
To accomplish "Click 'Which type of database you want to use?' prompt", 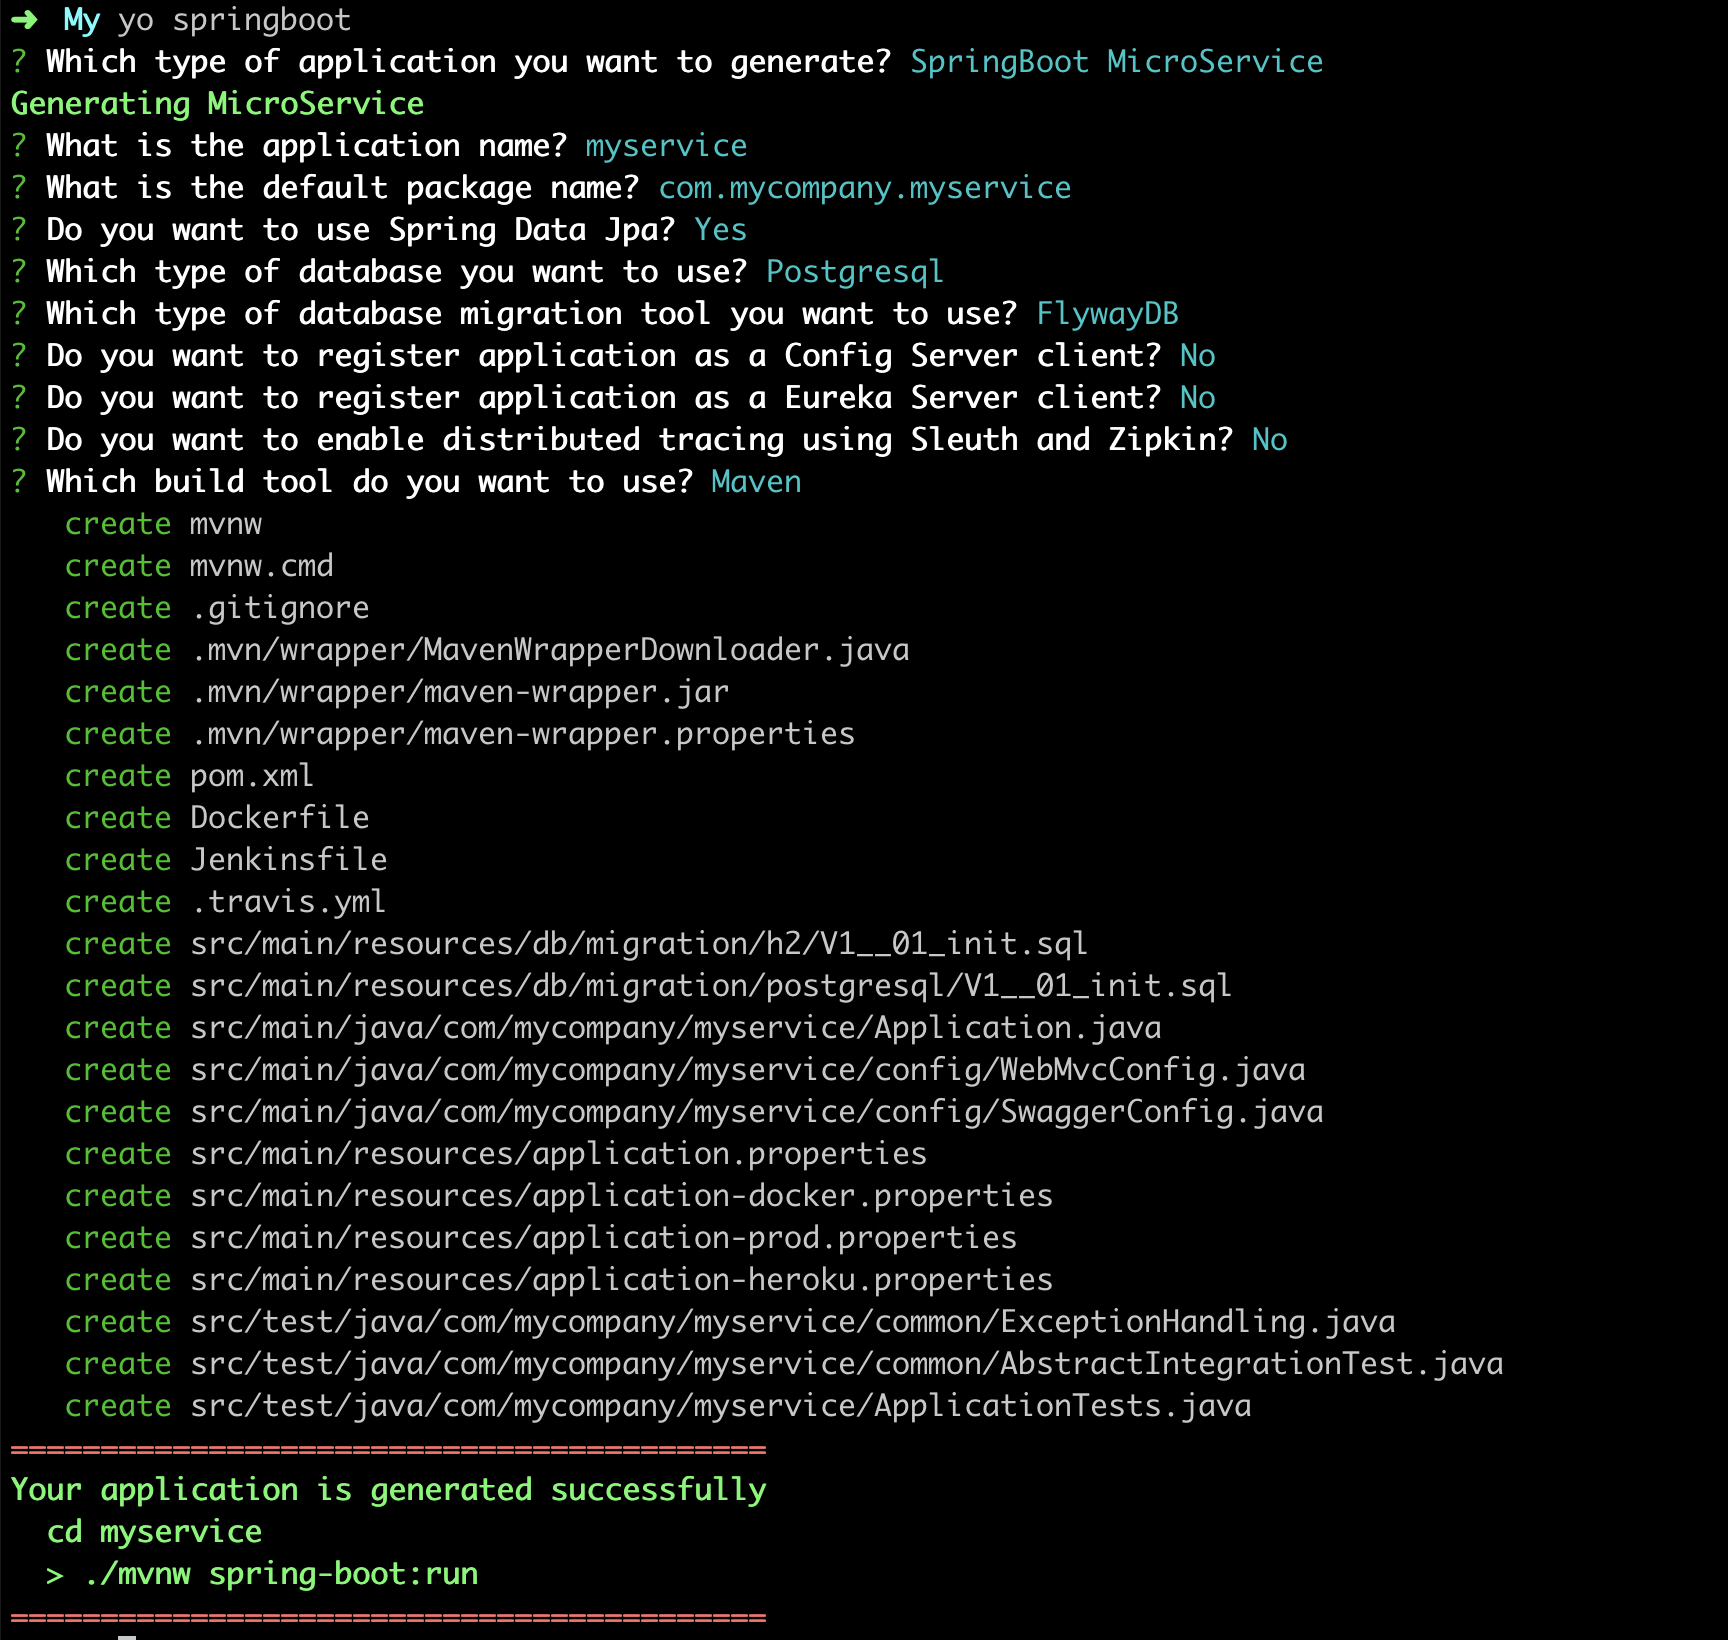I will (397, 272).
